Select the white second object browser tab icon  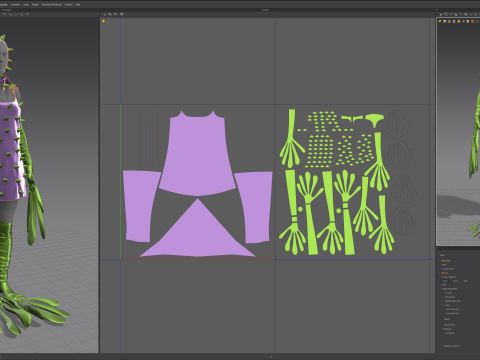click(x=445, y=21)
